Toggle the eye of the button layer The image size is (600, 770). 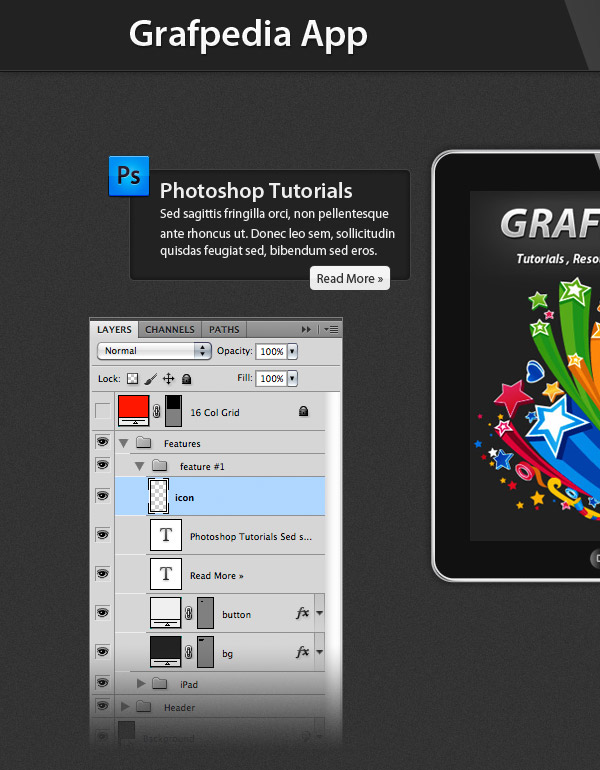102,612
